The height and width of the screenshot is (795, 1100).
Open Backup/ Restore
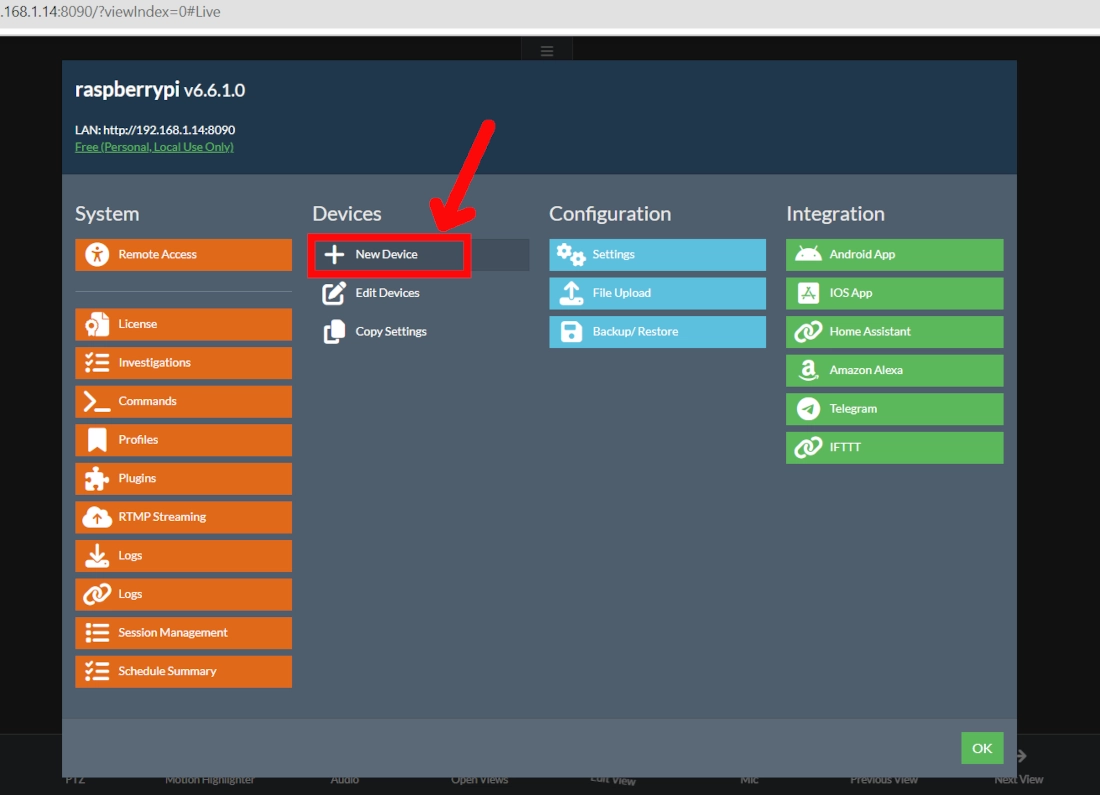tap(657, 332)
